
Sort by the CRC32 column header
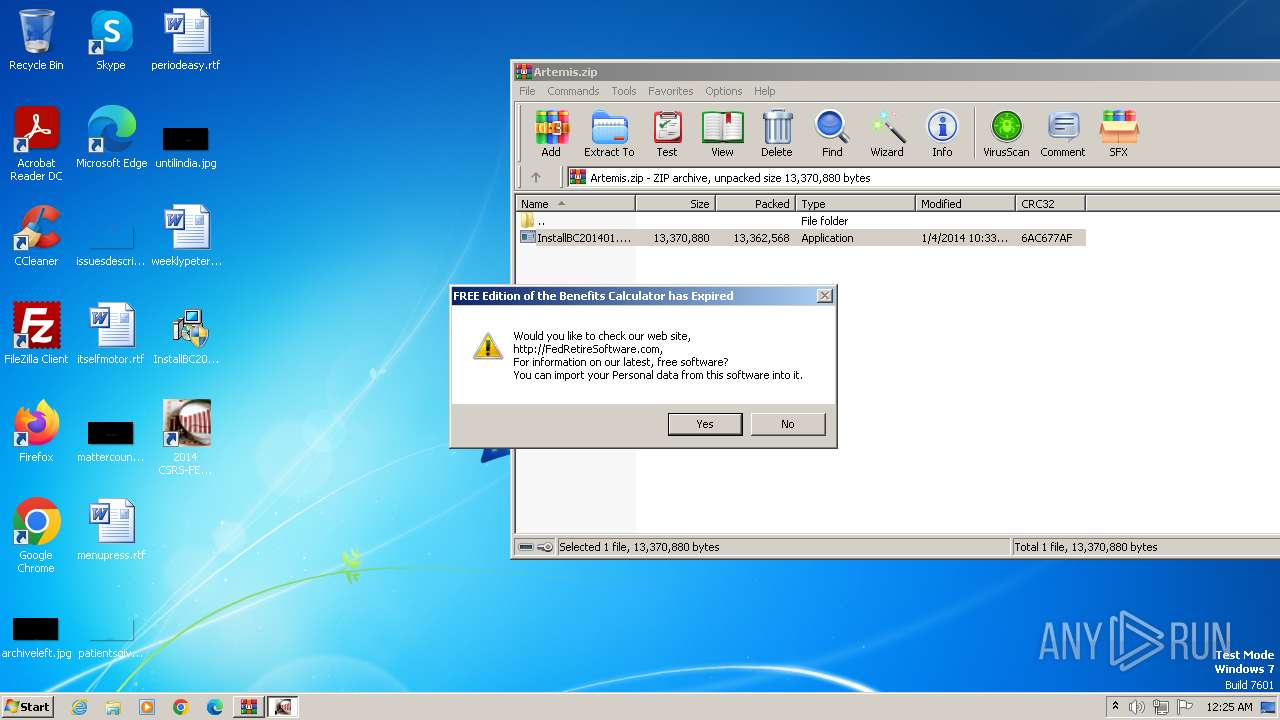1050,203
